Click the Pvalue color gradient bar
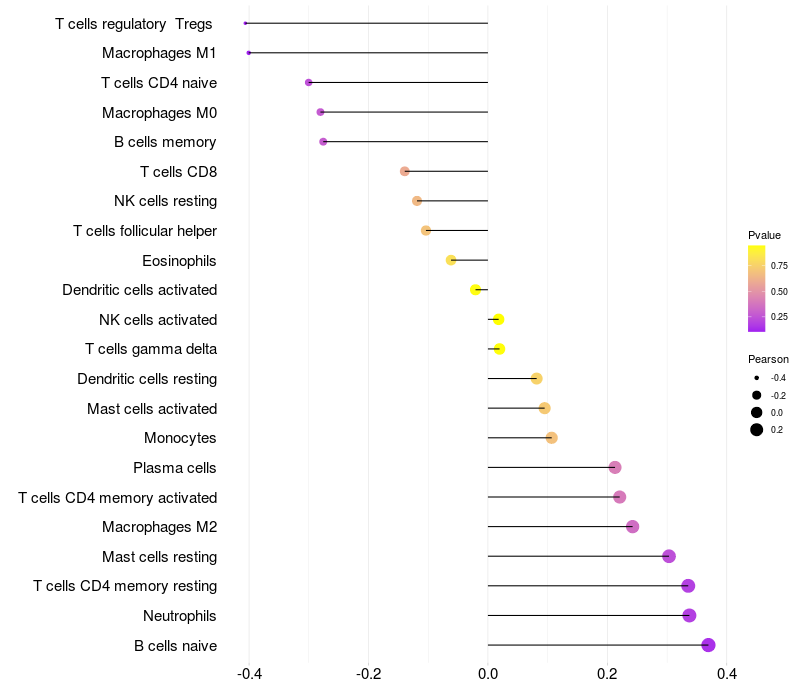This screenshot has height=700, width=800. [757, 289]
